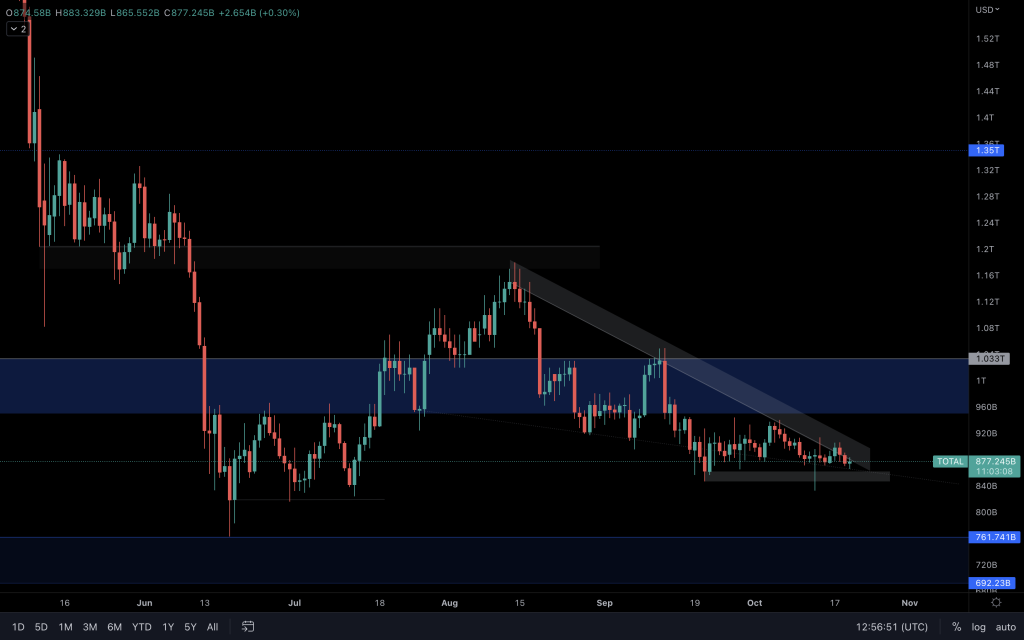Open timezone menu at 12:56:51 (UTC)
Image resolution: width=1024 pixels, height=640 pixels.
(x=891, y=627)
